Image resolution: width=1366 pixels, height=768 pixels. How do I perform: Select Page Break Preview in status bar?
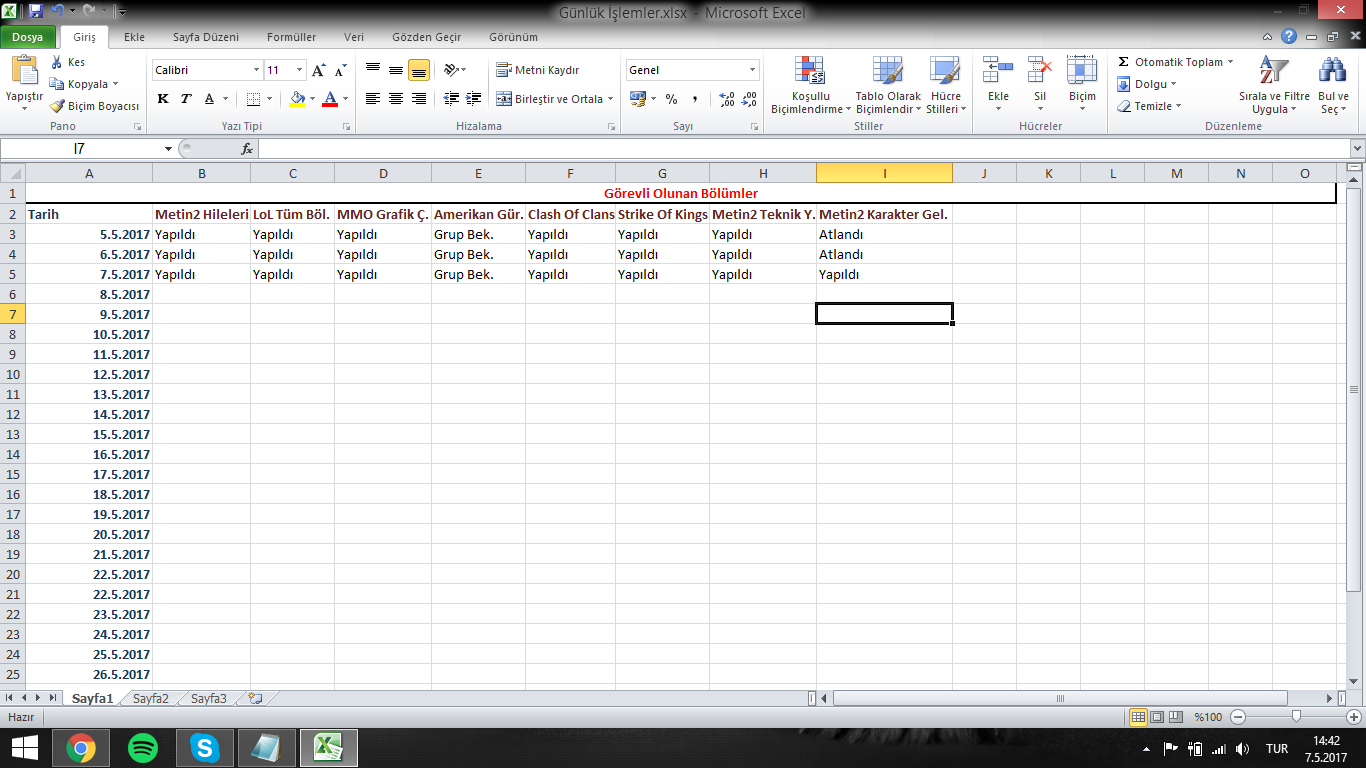1175,717
